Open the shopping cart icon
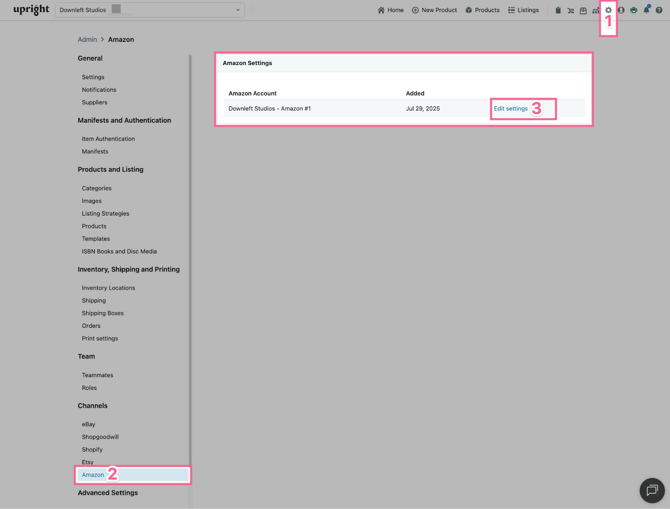 (571, 10)
